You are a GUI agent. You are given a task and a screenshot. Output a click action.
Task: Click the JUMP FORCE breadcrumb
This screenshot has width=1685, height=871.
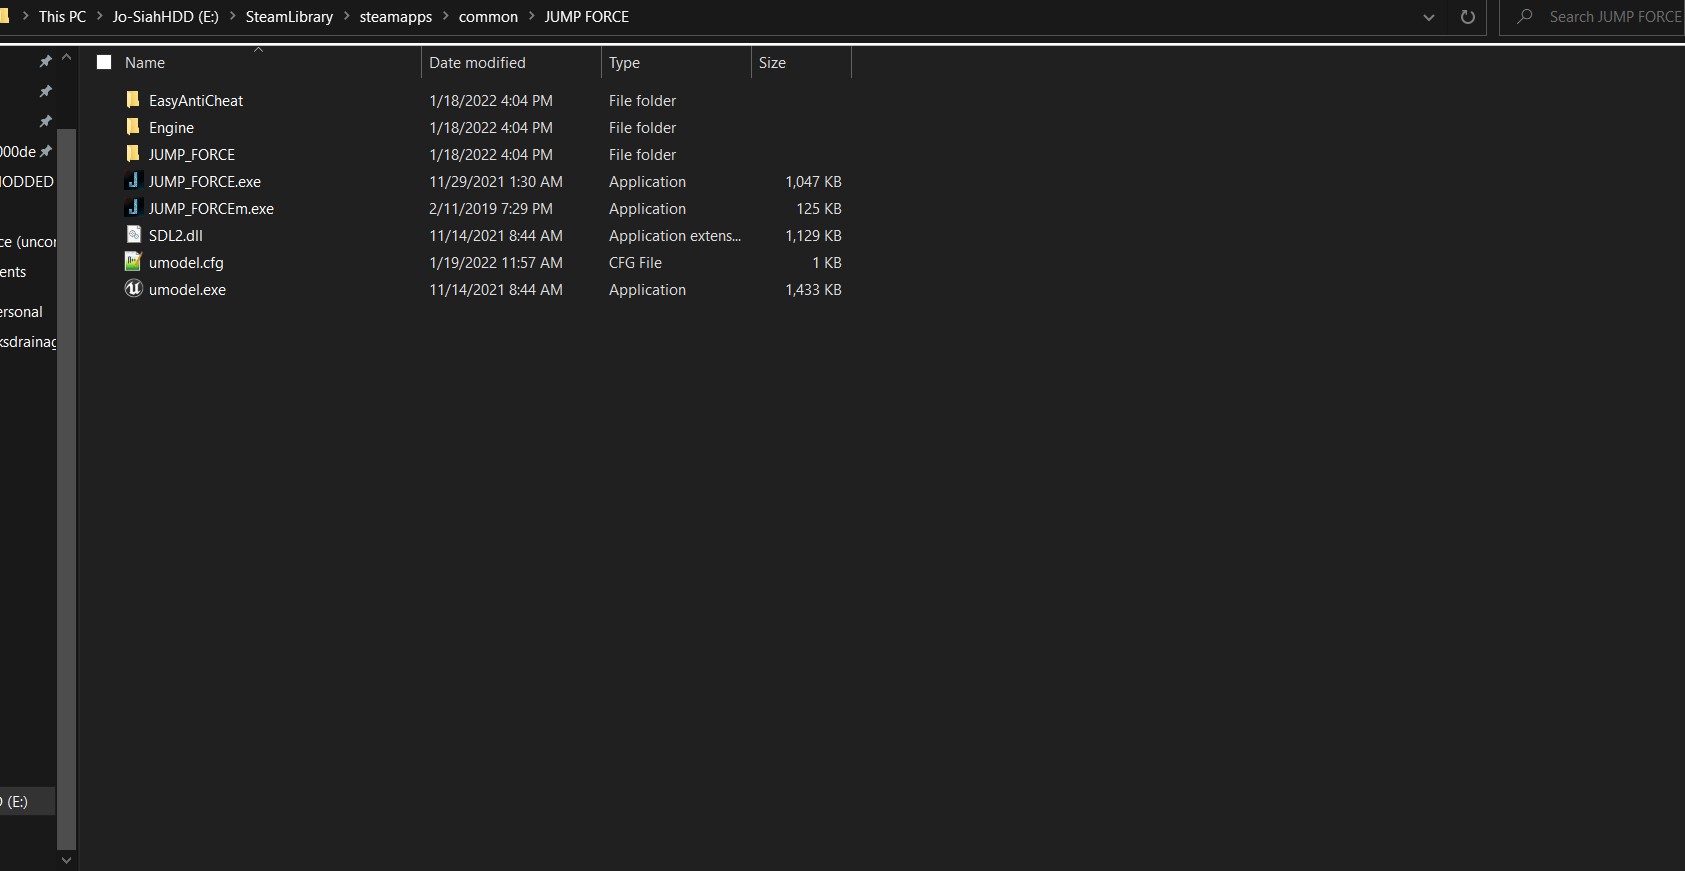point(587,17)
